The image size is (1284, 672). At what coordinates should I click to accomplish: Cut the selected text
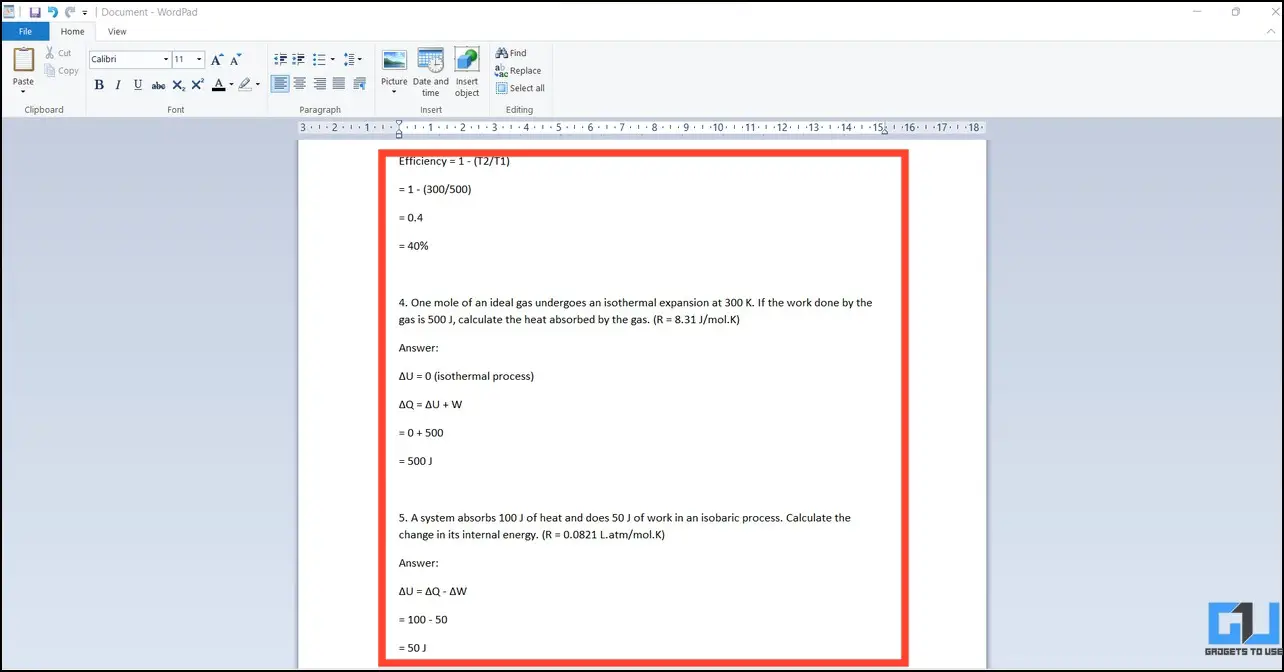58,53
